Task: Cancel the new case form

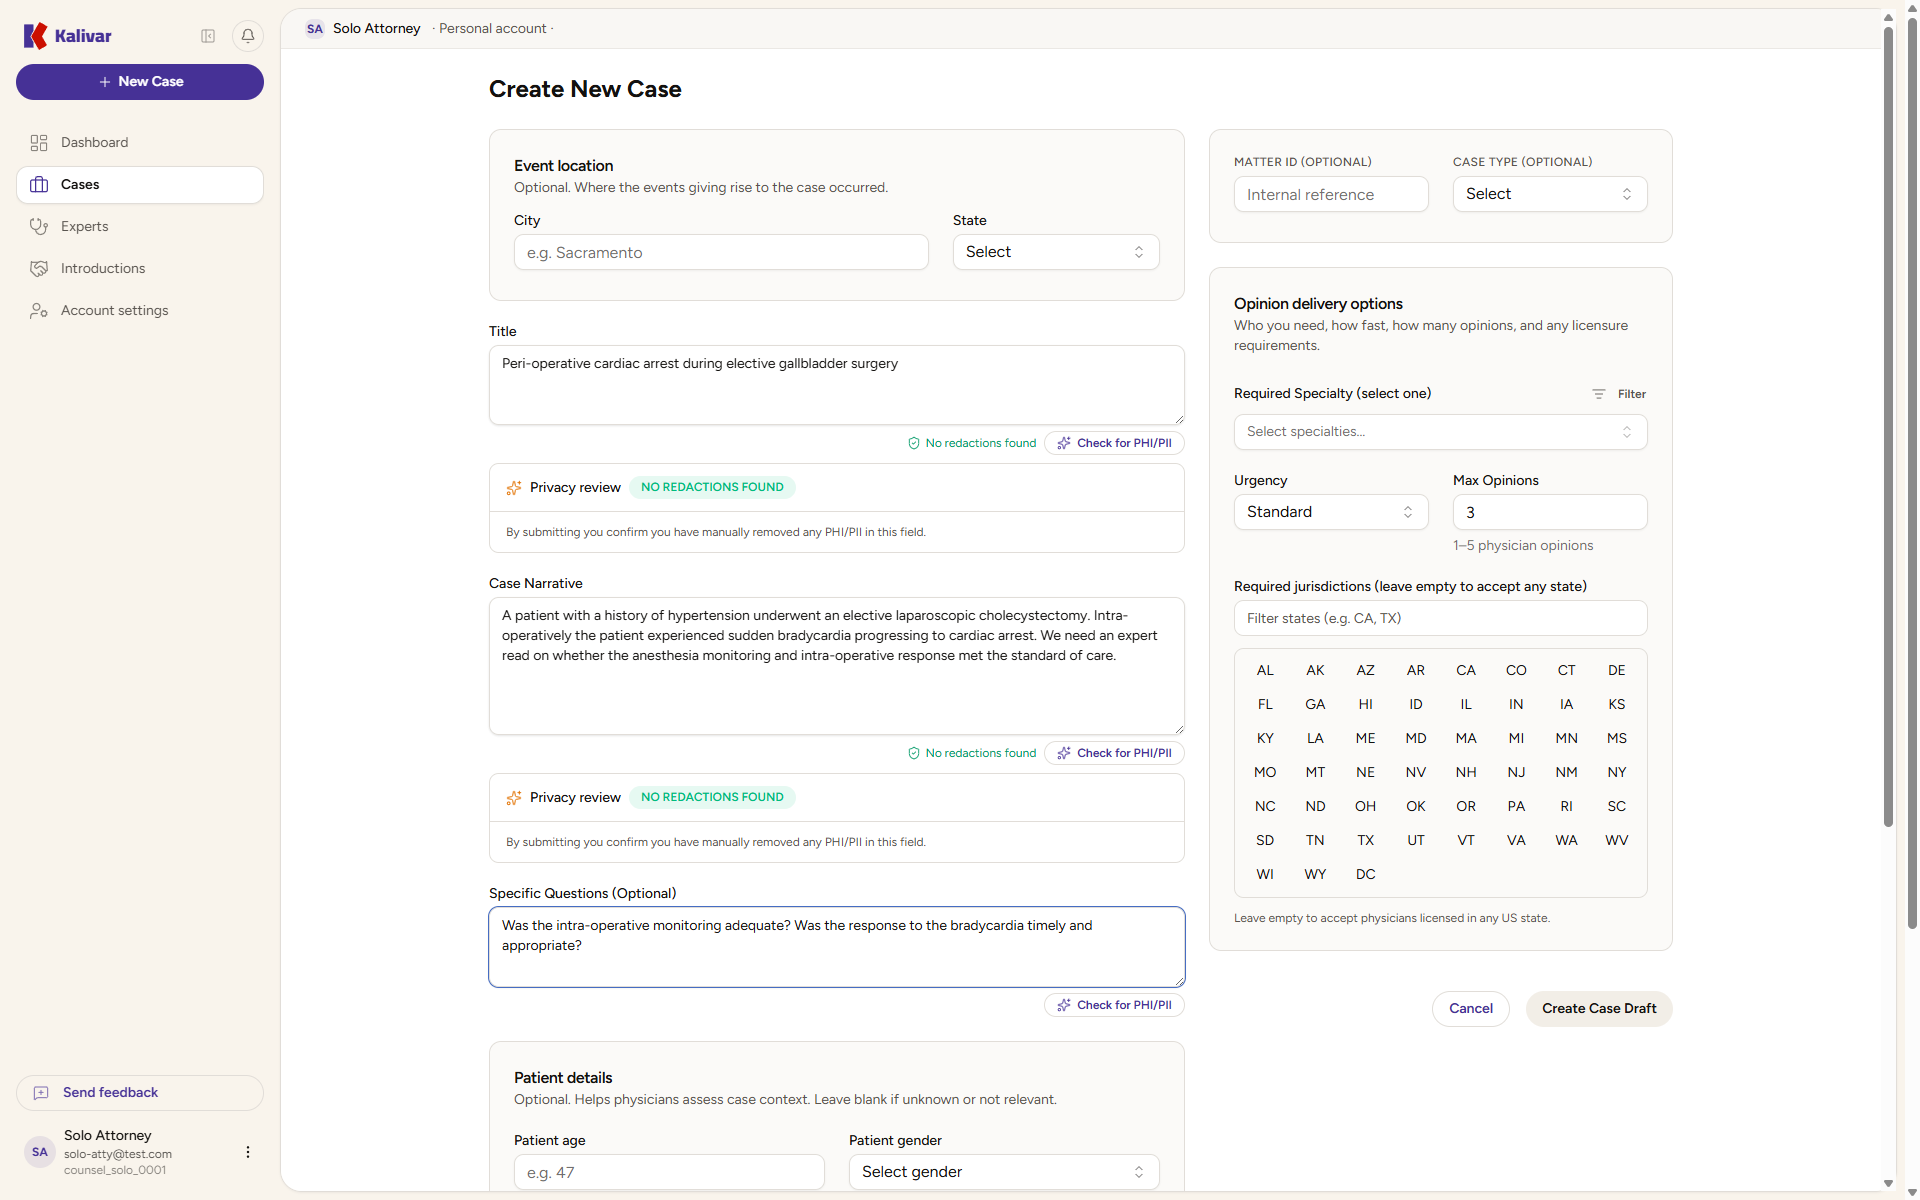Action: click(1471, 1009)
